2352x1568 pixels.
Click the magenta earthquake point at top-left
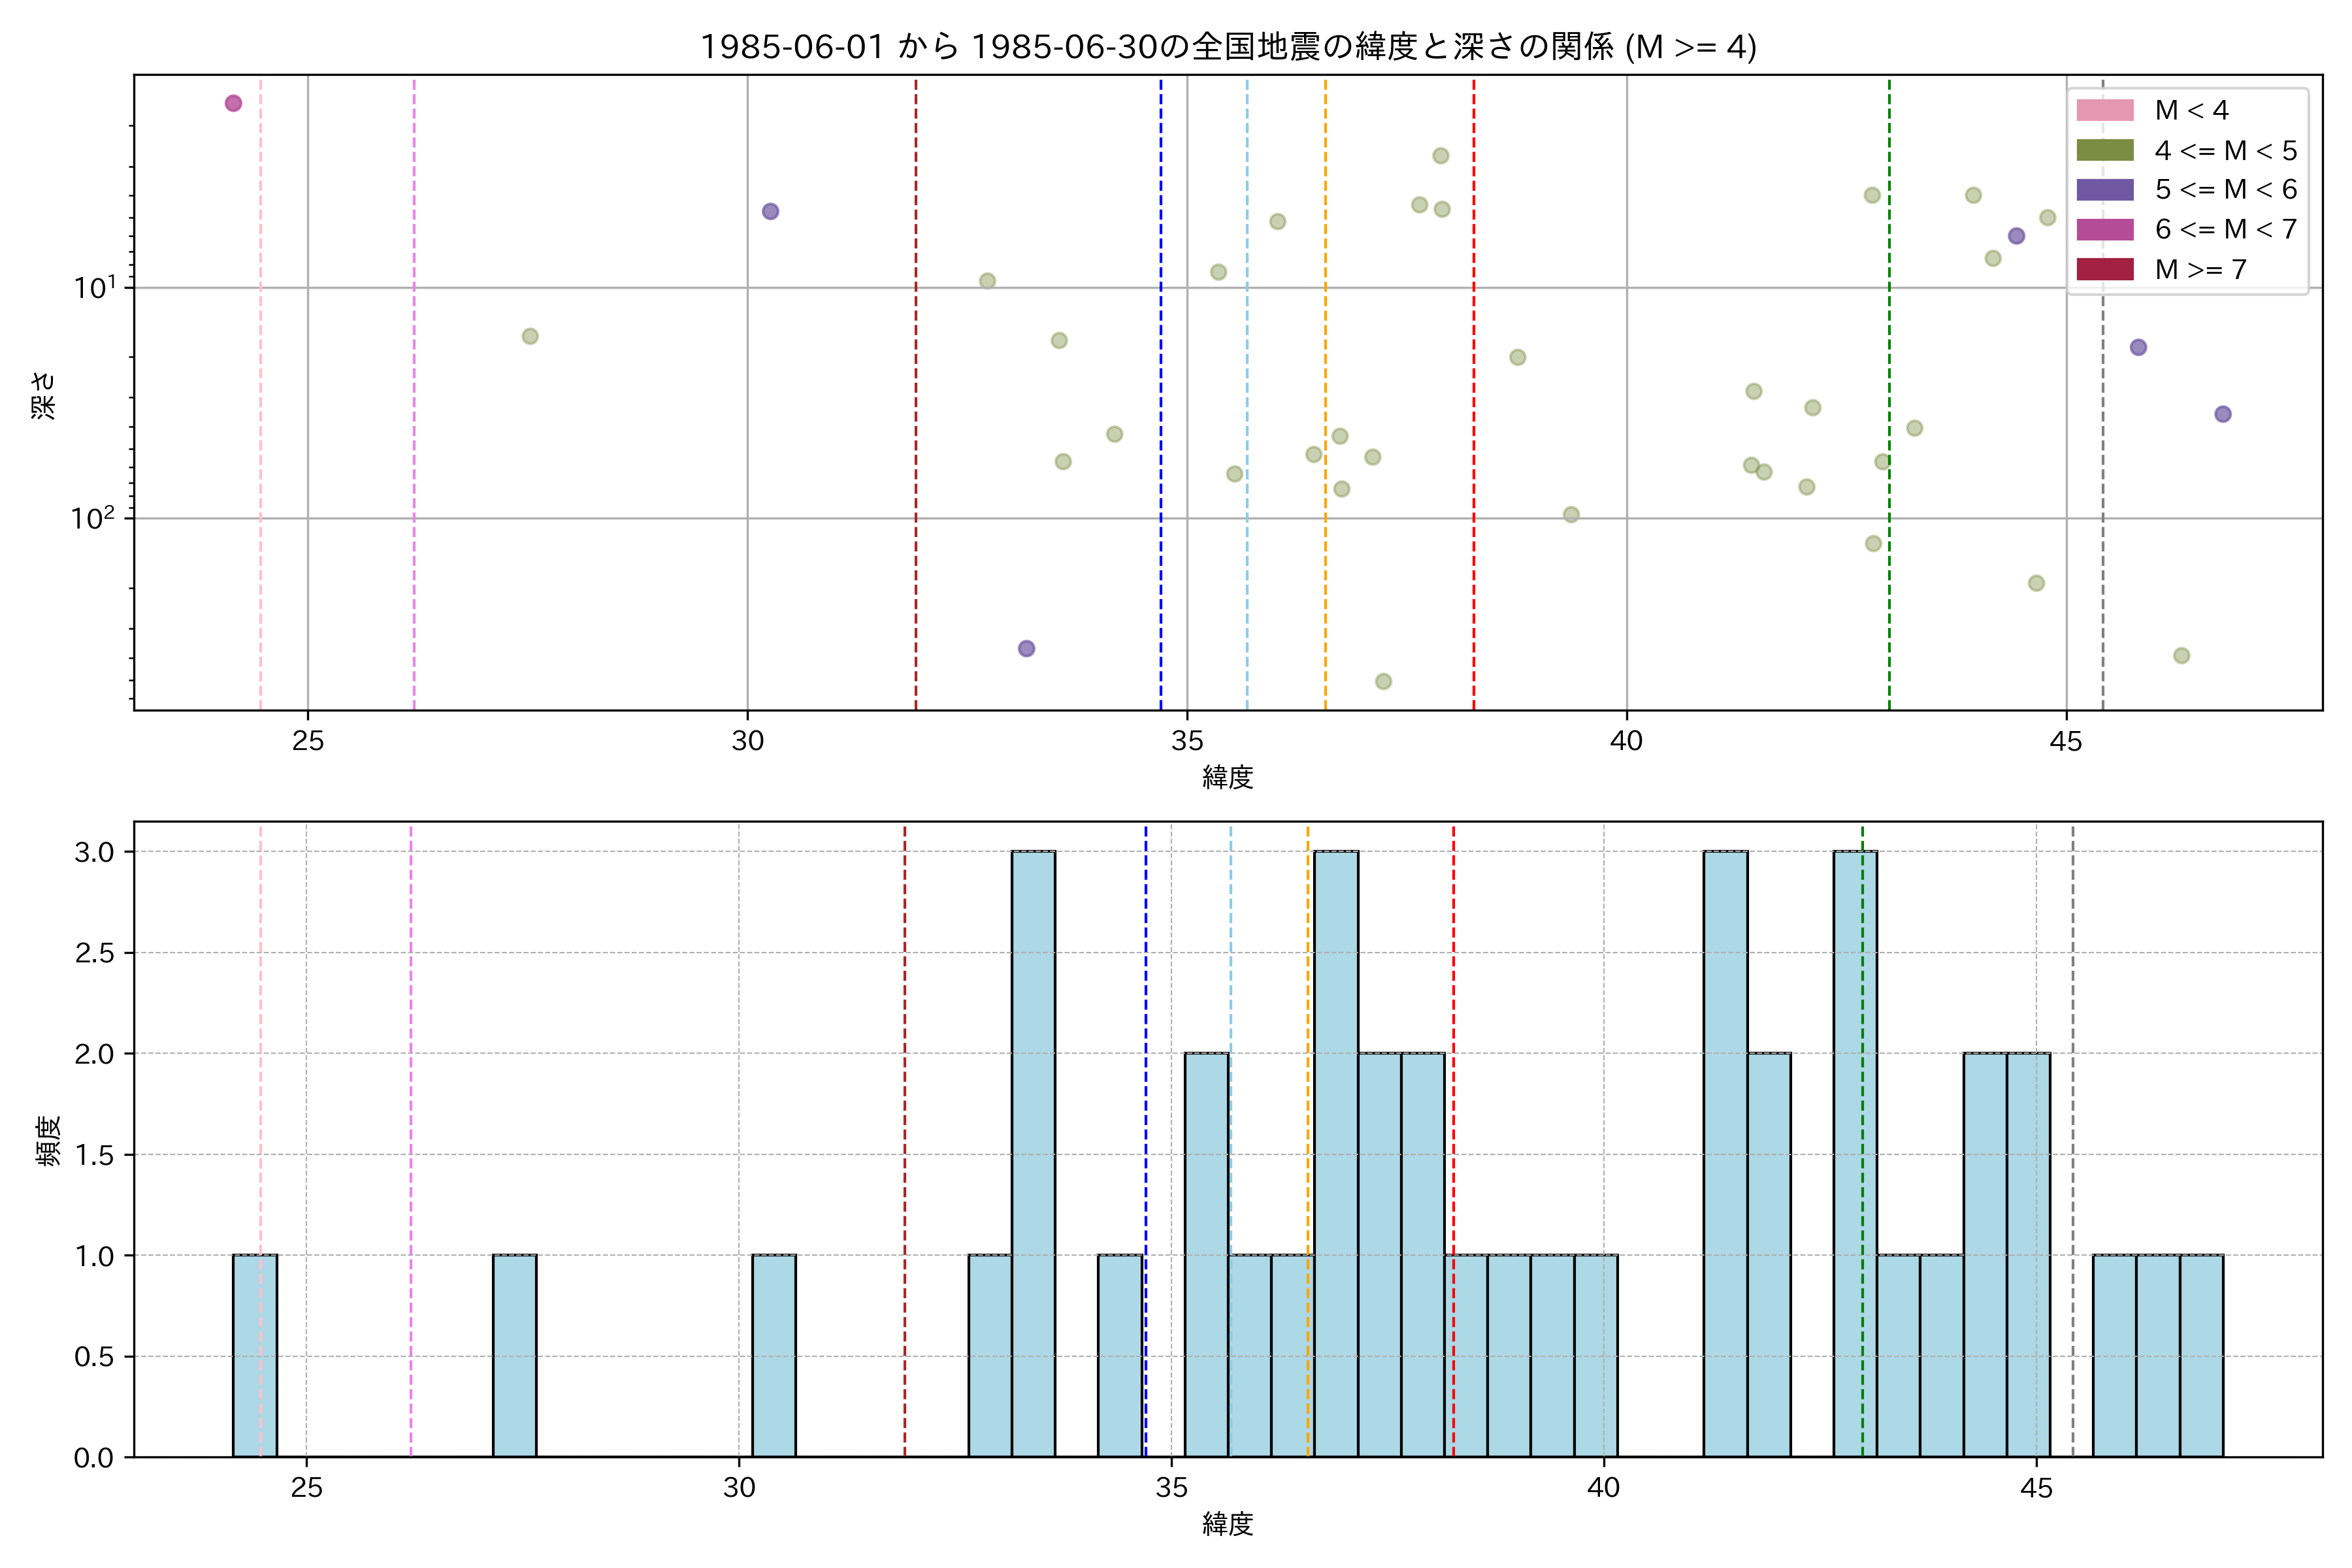click(233, 103)
